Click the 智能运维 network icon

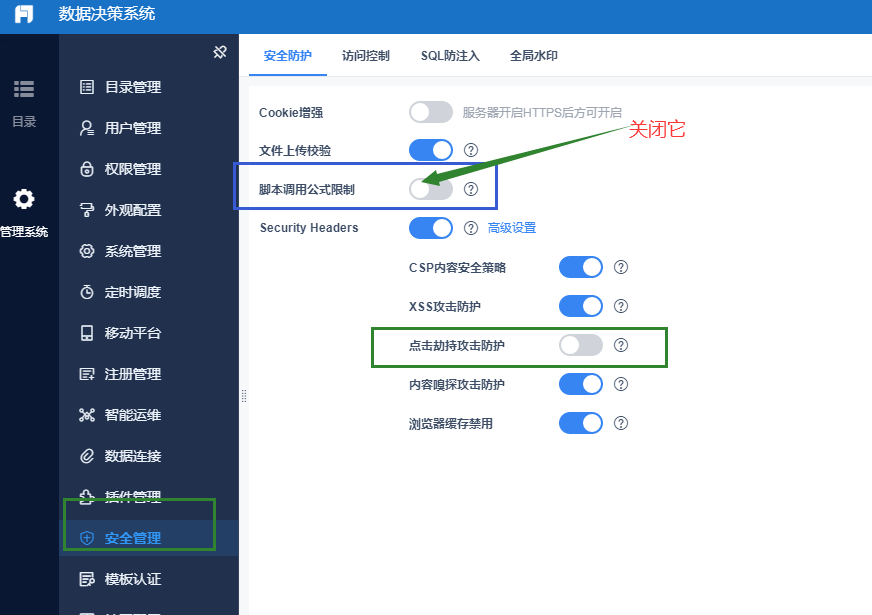coord(87,415)
